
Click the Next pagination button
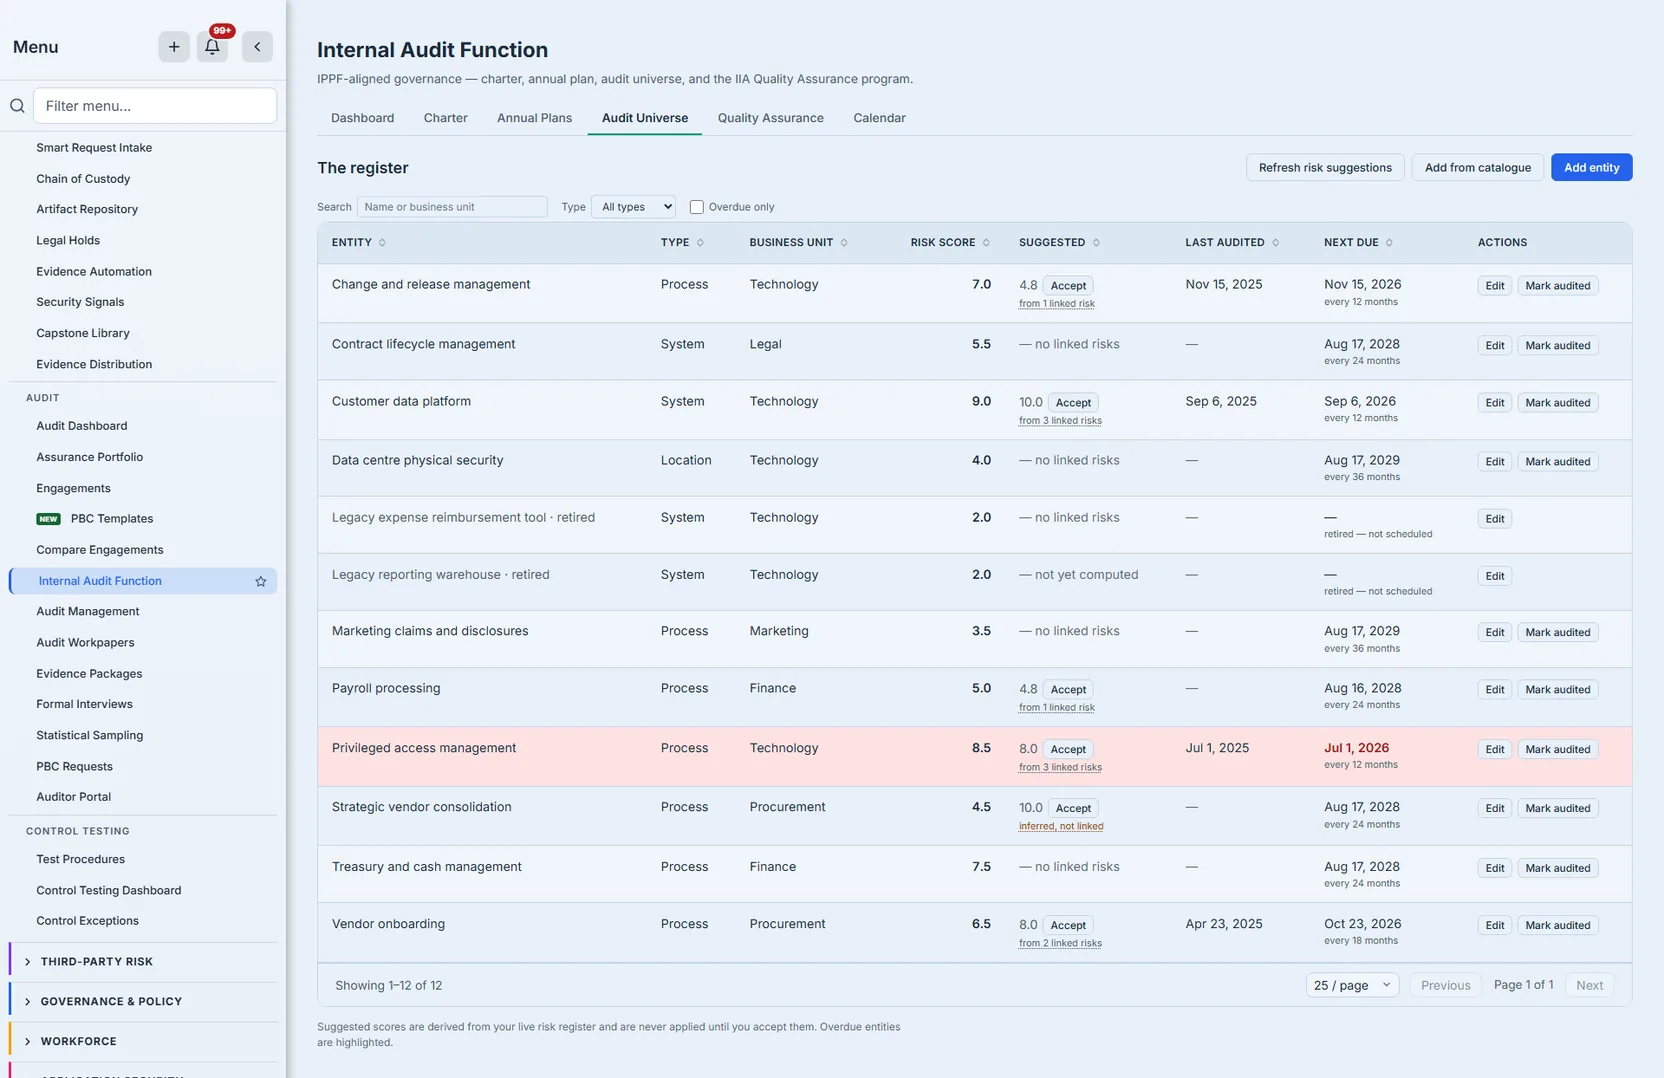click(x=1589, y=985)
